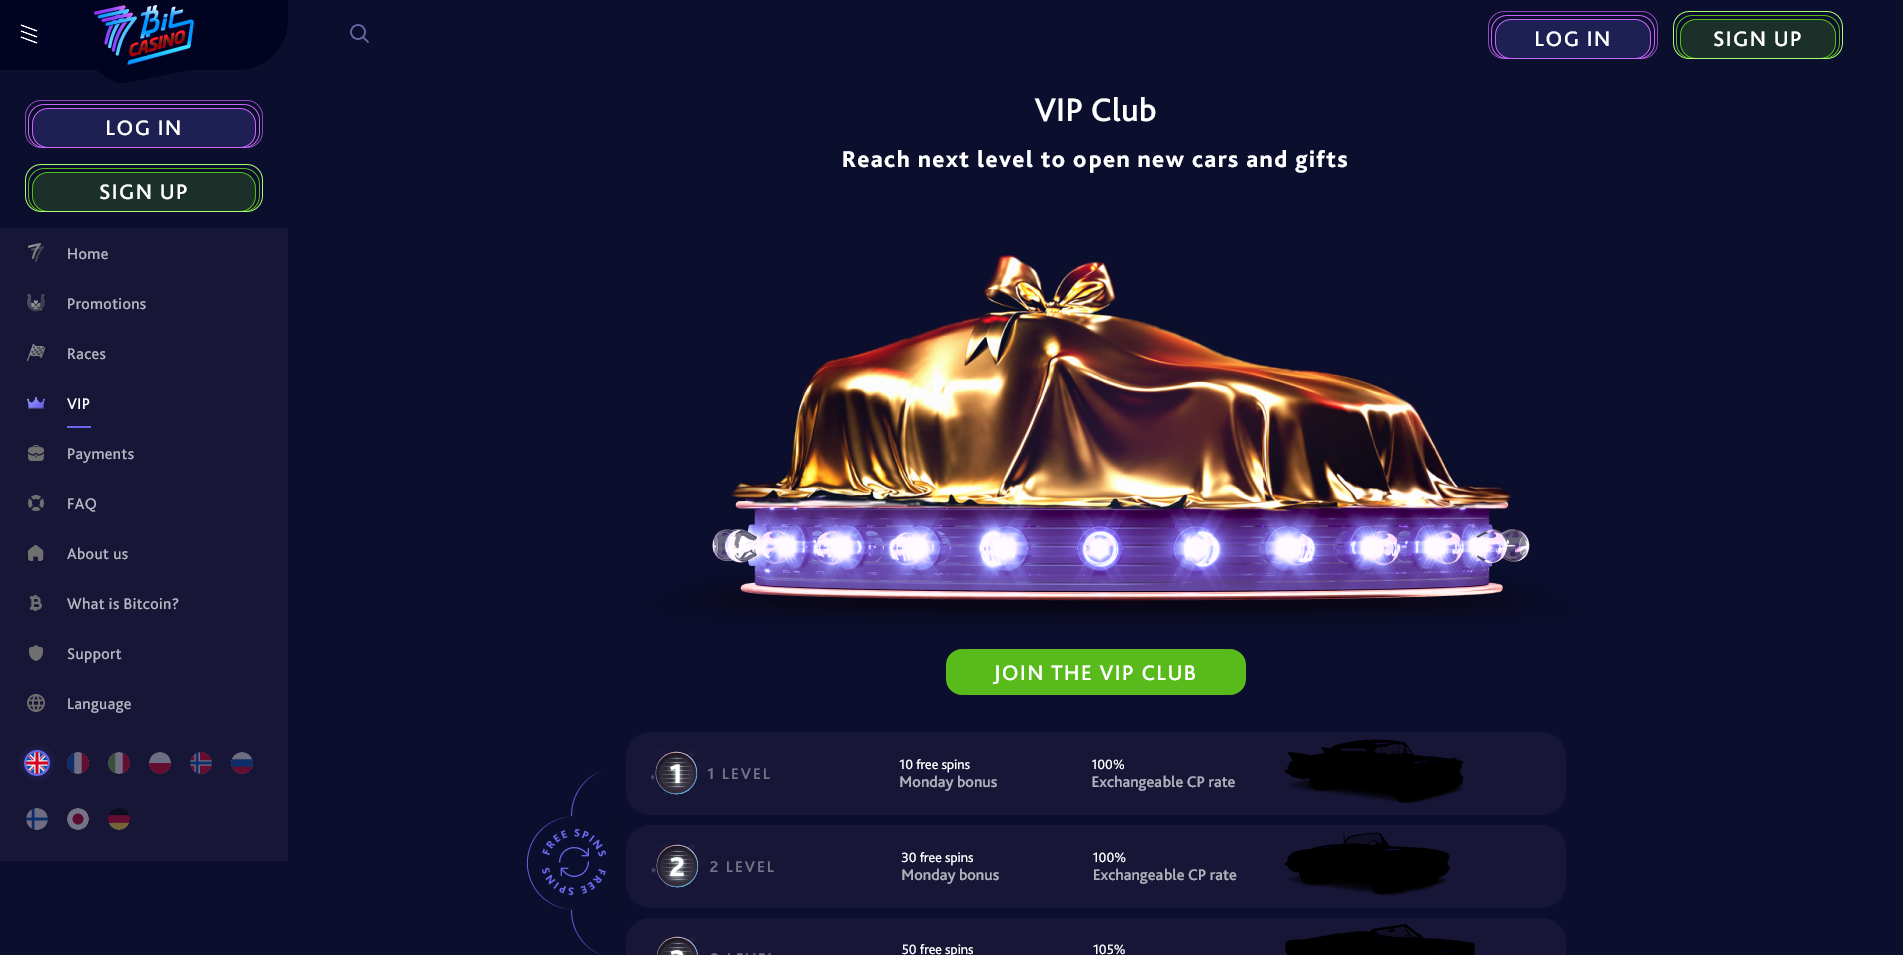This screenshot has height=955, width=1903.
Task: Open What is Bitcoin? link
Action: [x=122, y=604]
